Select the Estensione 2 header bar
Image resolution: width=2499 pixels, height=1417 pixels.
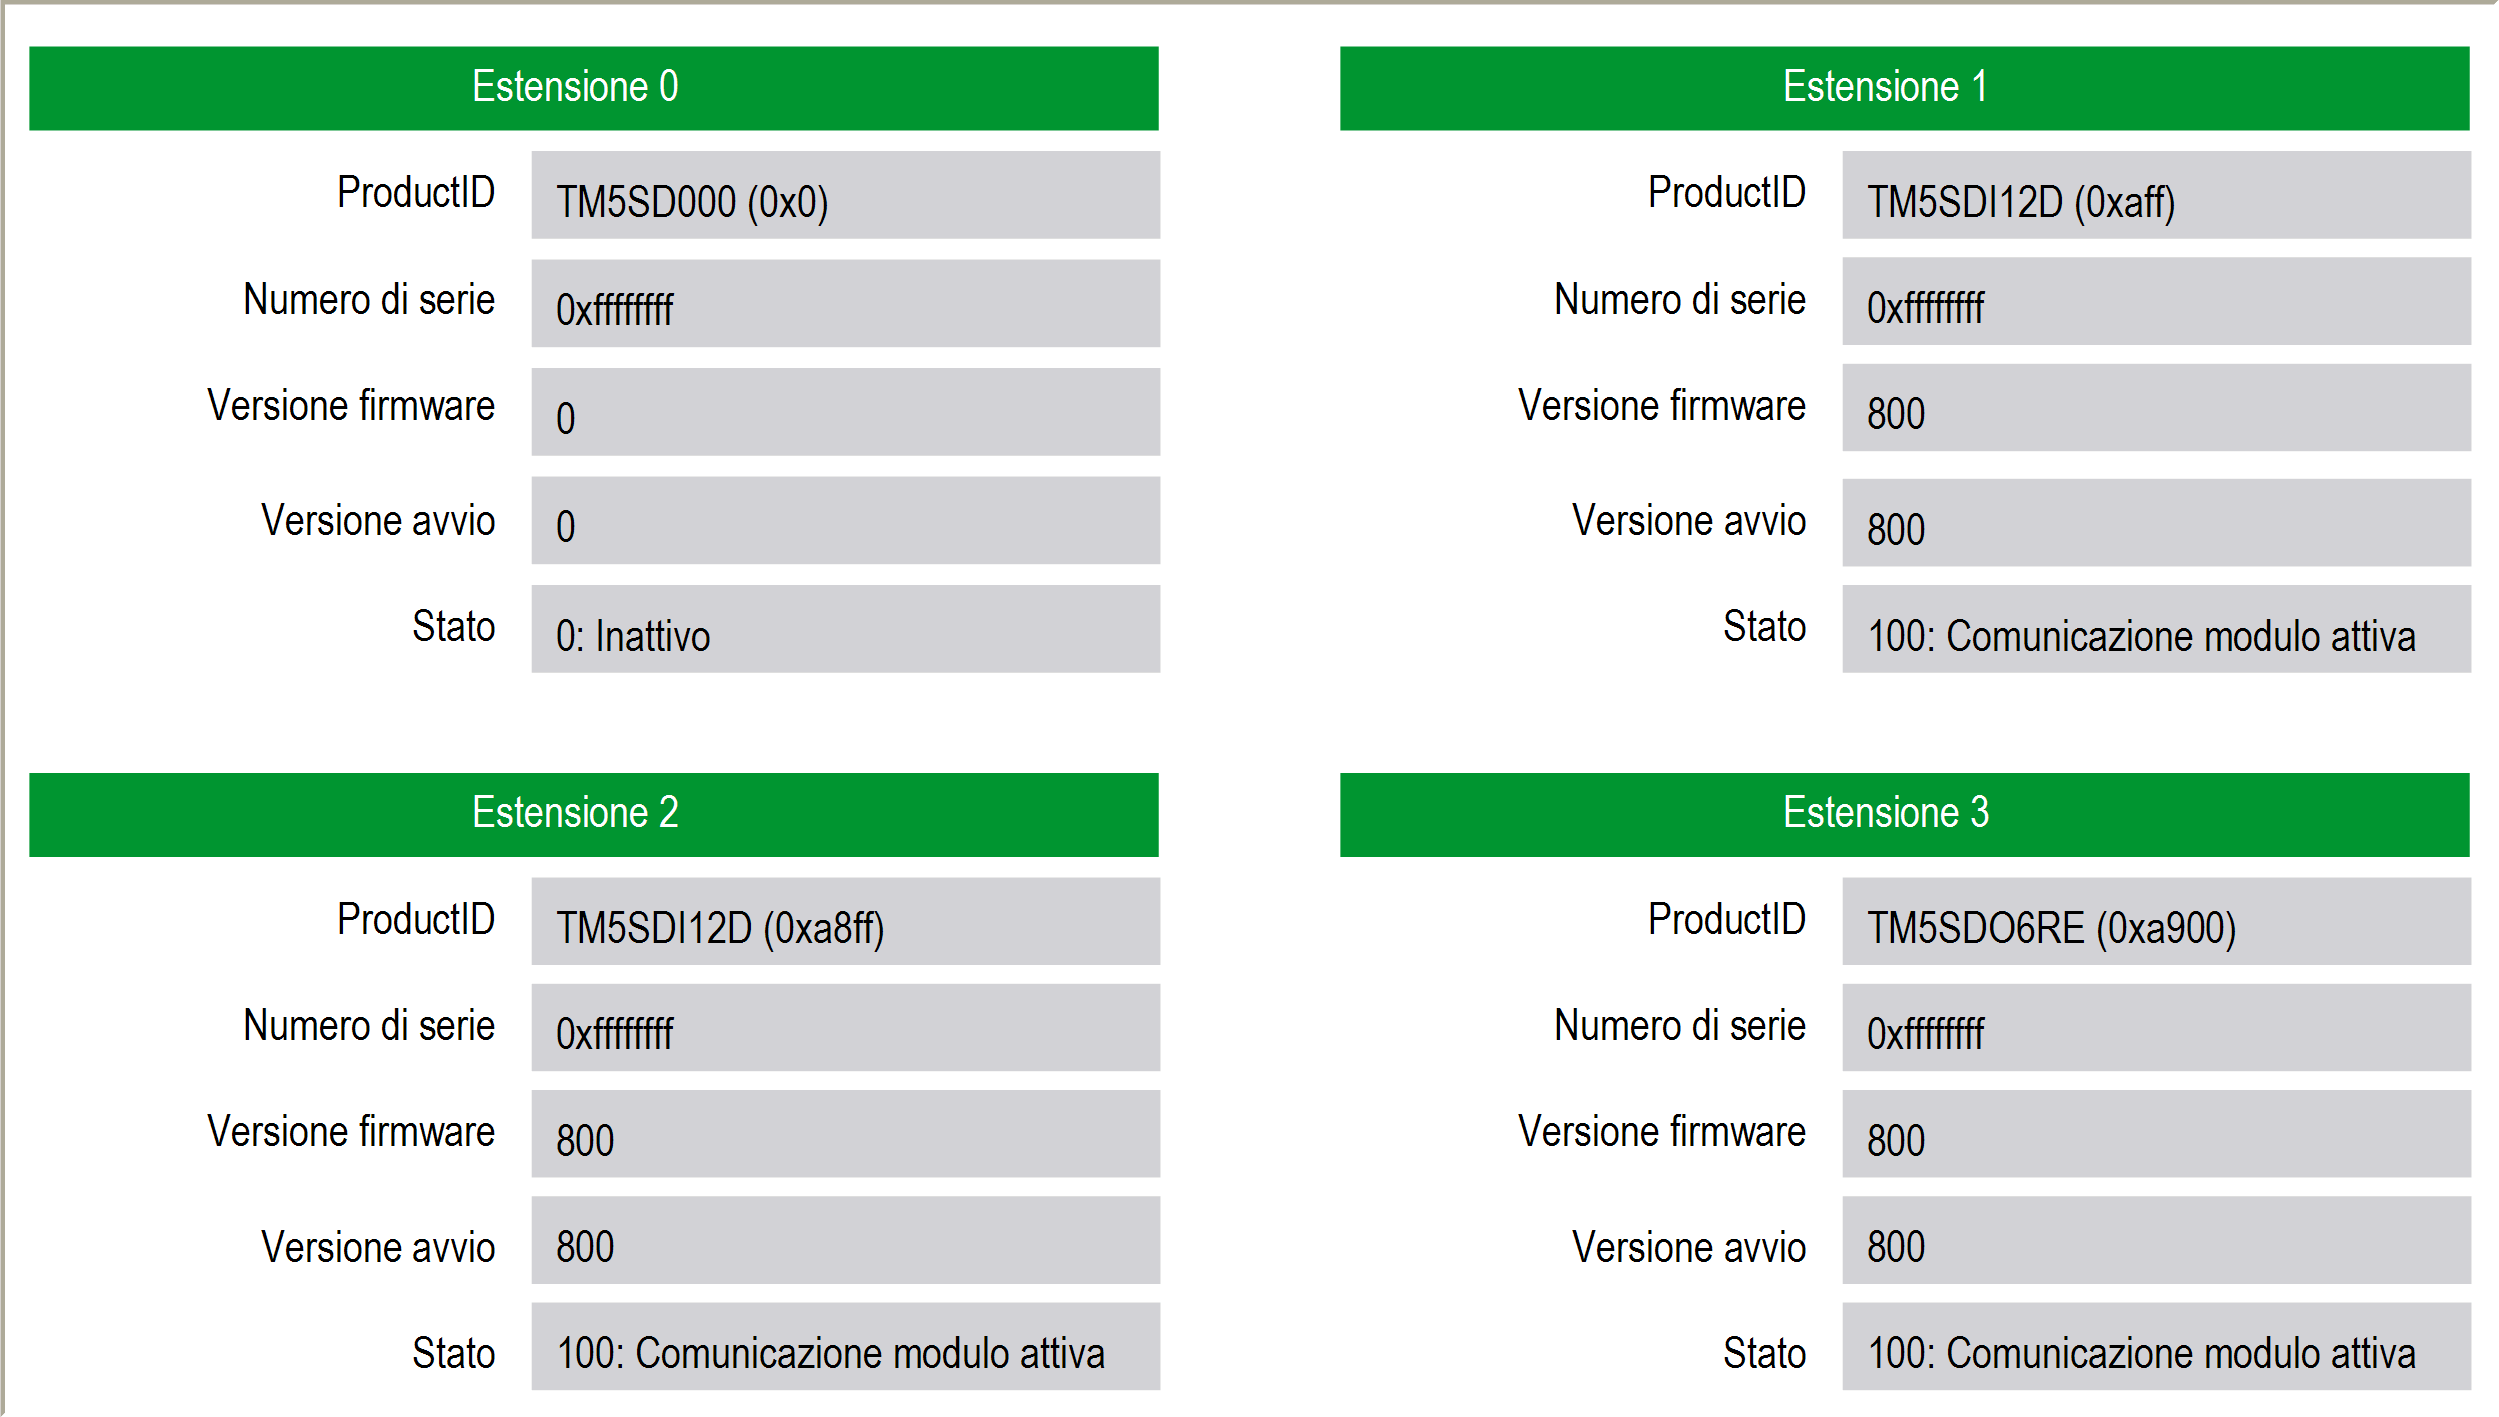click(594, 814)
